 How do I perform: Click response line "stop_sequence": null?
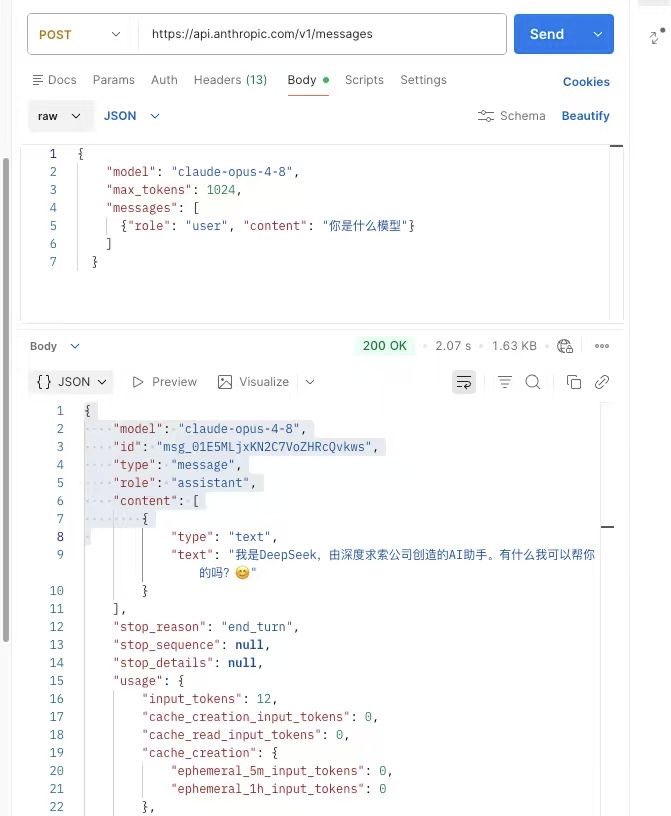[x=192, y=645]
